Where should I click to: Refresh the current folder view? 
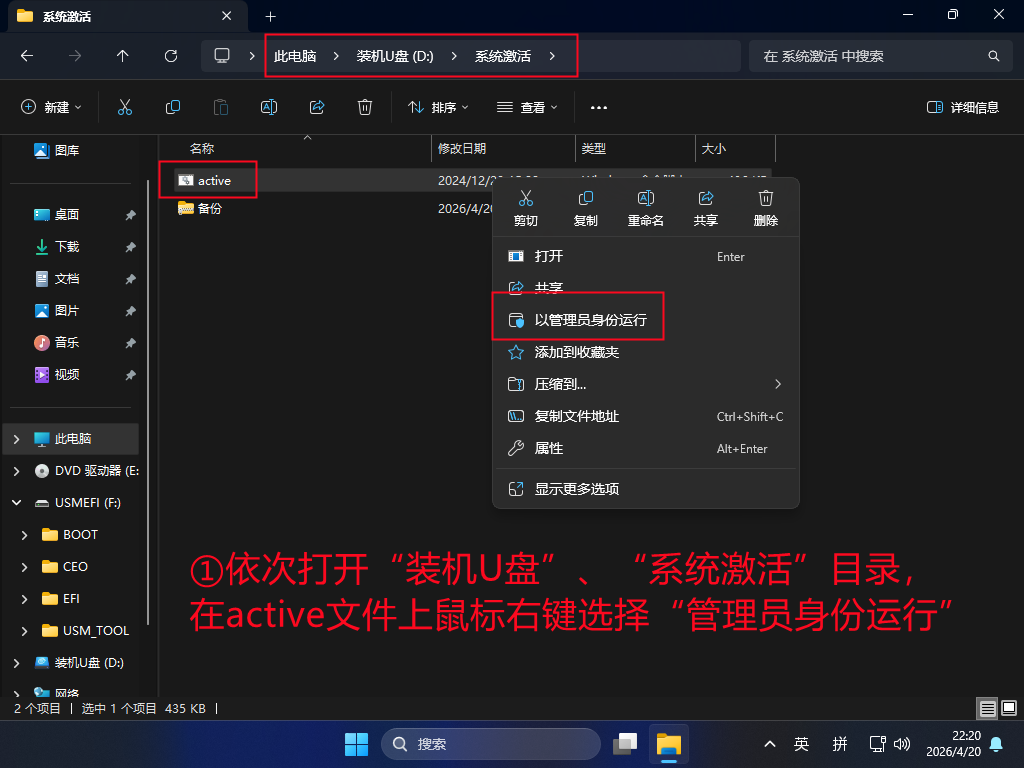click(170, 56)
